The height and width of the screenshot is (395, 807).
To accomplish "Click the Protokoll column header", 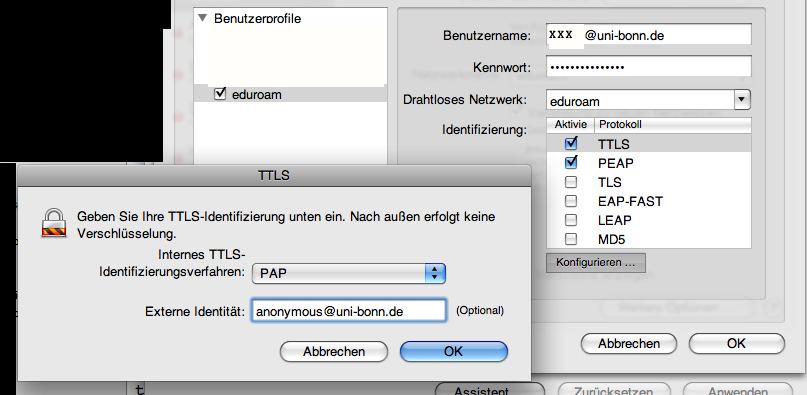I will pyautogui.click(x=673, y=125).
